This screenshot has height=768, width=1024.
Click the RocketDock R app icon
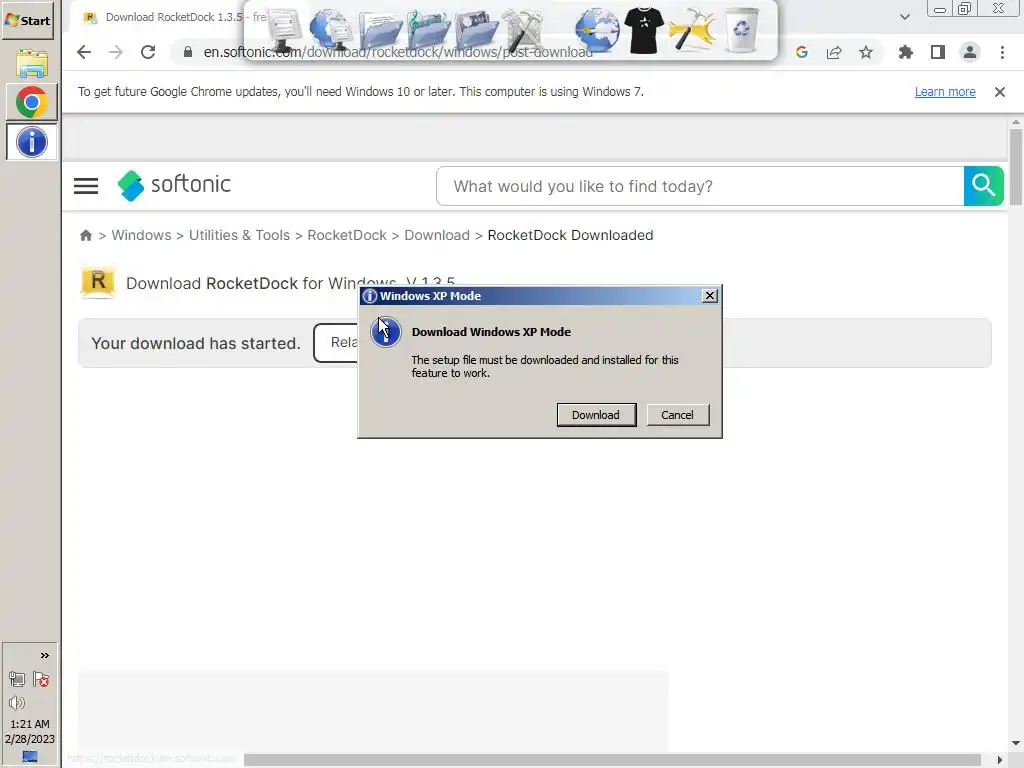pyautogui.click(x=98, y=281)
